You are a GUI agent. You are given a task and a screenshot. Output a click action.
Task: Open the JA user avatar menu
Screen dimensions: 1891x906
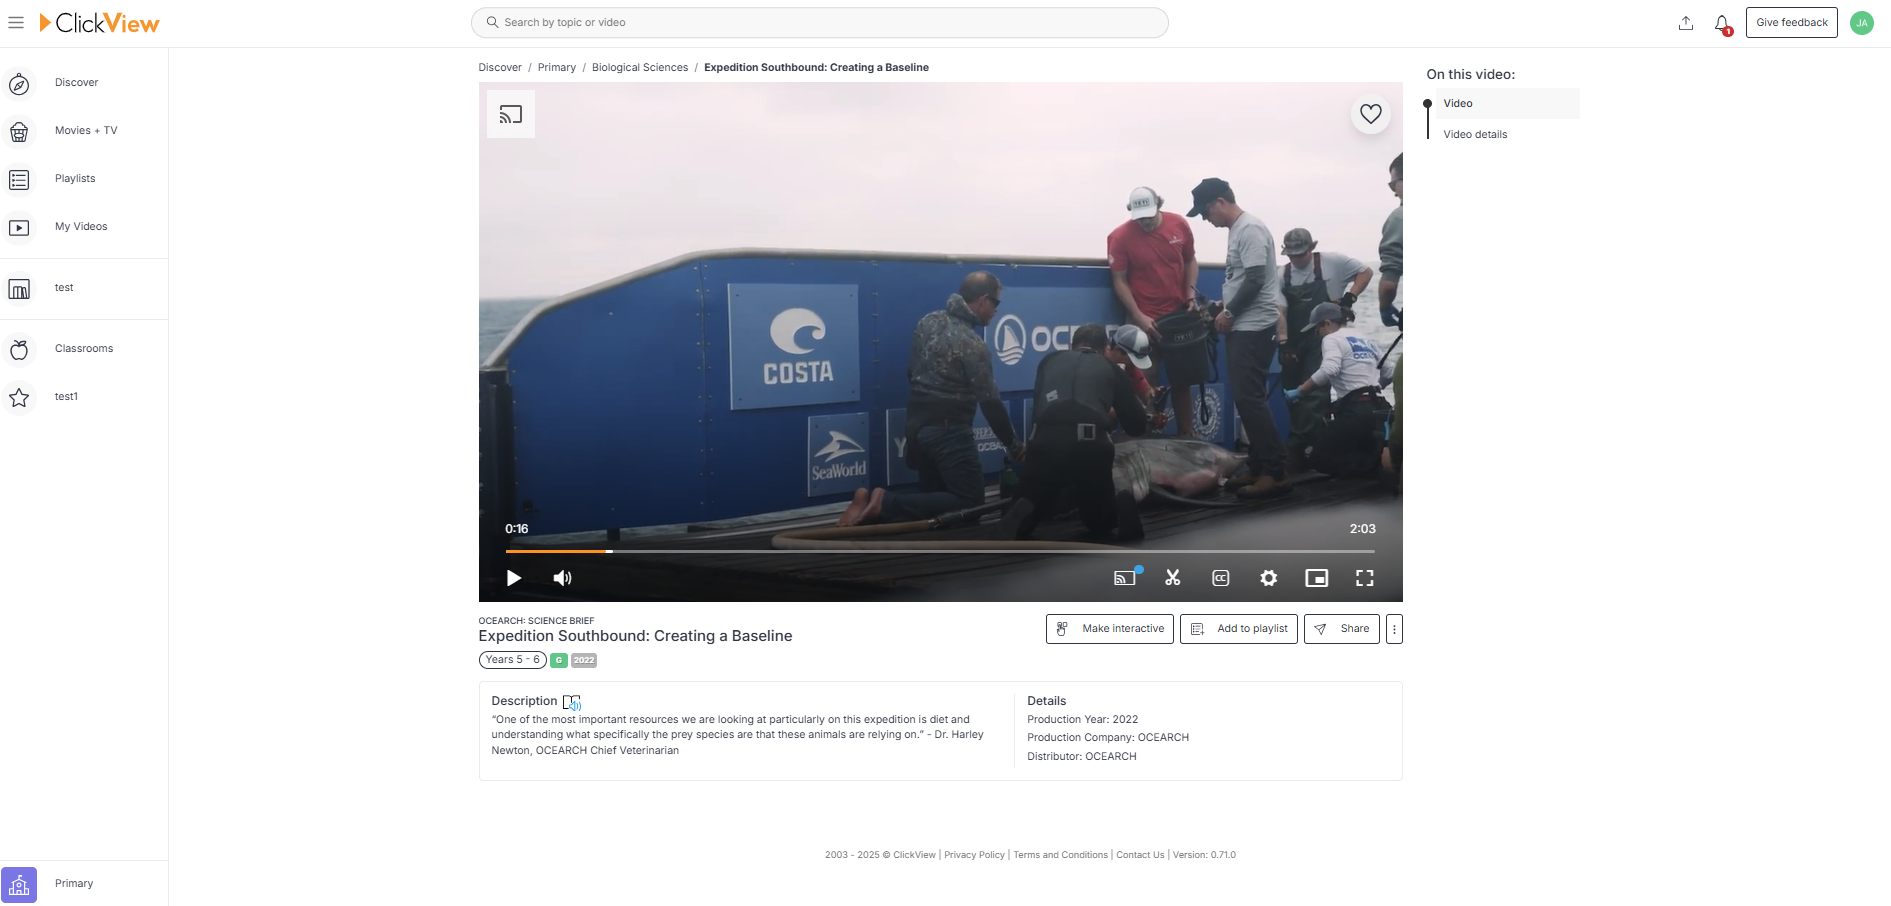pos(1862,23)
